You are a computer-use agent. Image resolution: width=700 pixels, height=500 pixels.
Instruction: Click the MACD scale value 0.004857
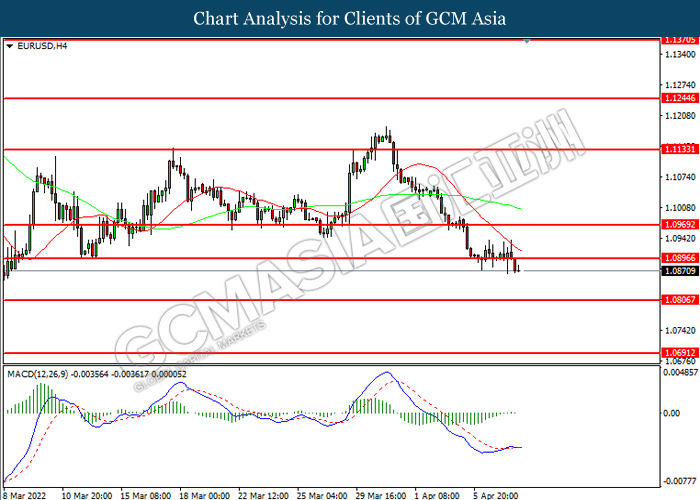680,372
